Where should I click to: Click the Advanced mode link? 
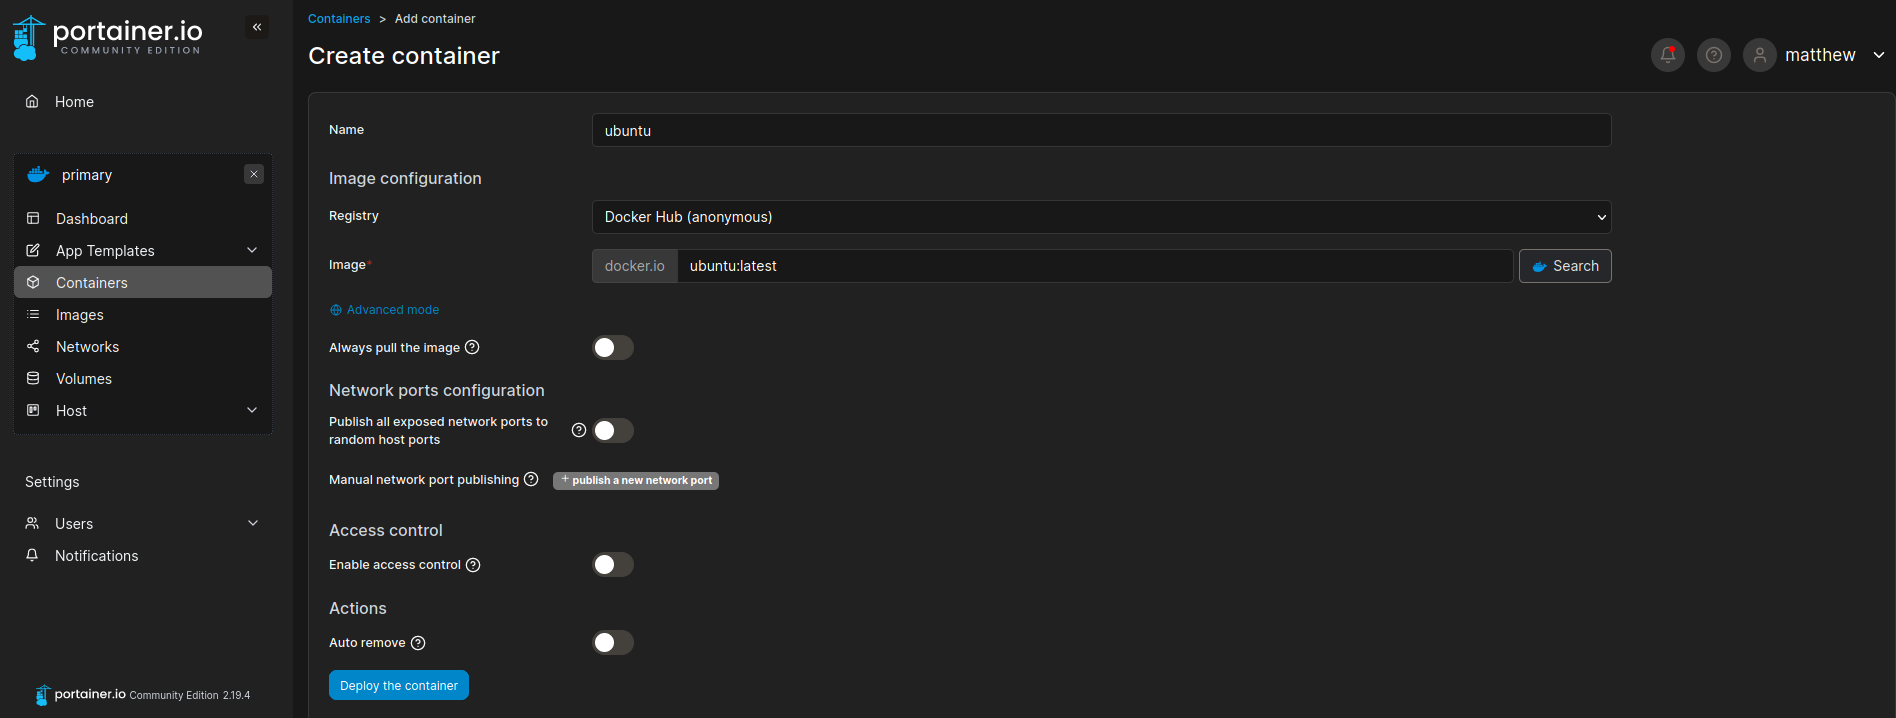point(392,310)
